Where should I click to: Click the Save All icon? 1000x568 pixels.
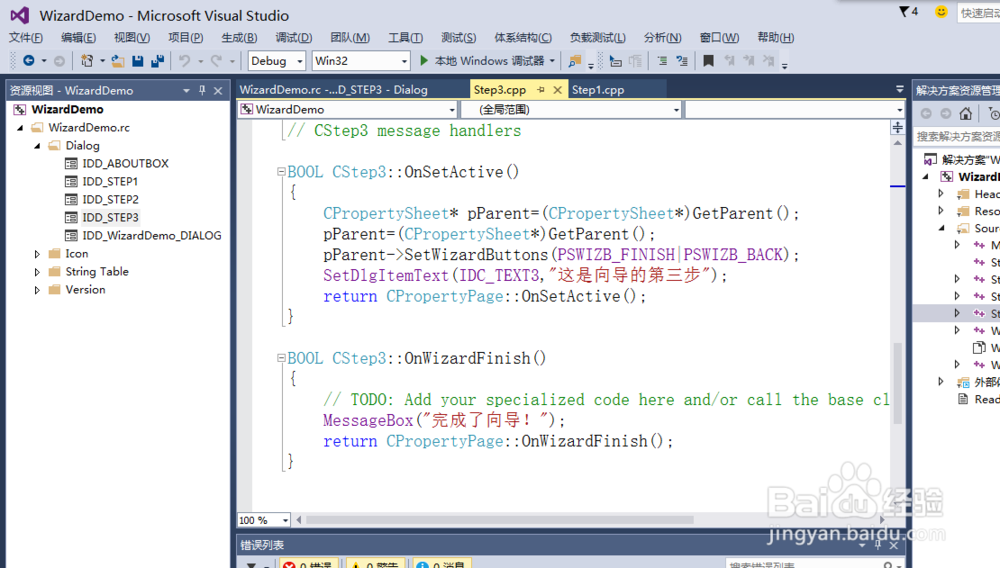click(x=158, y=61)
